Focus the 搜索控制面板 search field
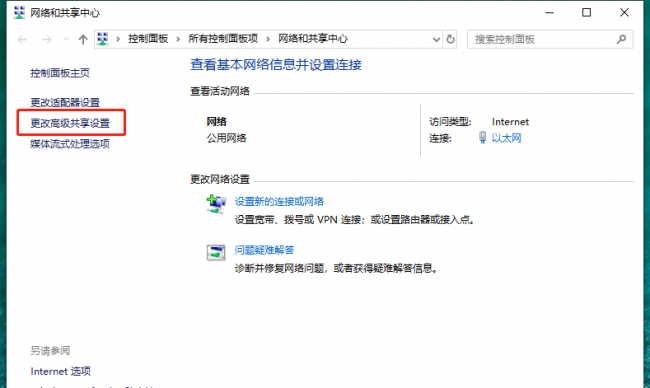 (550, 39)
